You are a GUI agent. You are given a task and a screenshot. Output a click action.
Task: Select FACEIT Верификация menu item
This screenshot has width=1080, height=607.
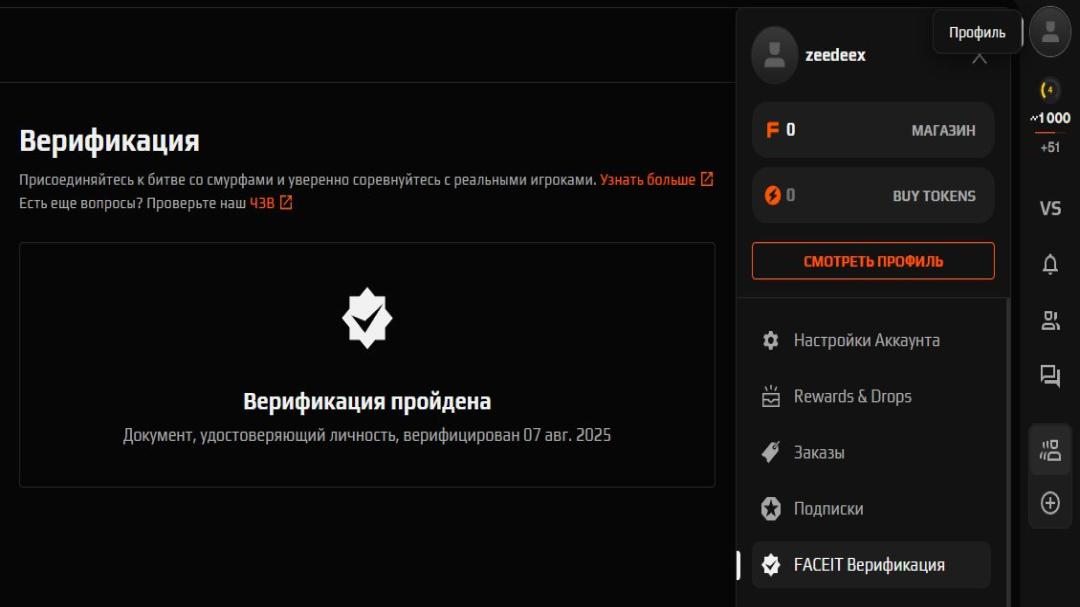pyautogui.click(x=871, y=565)
